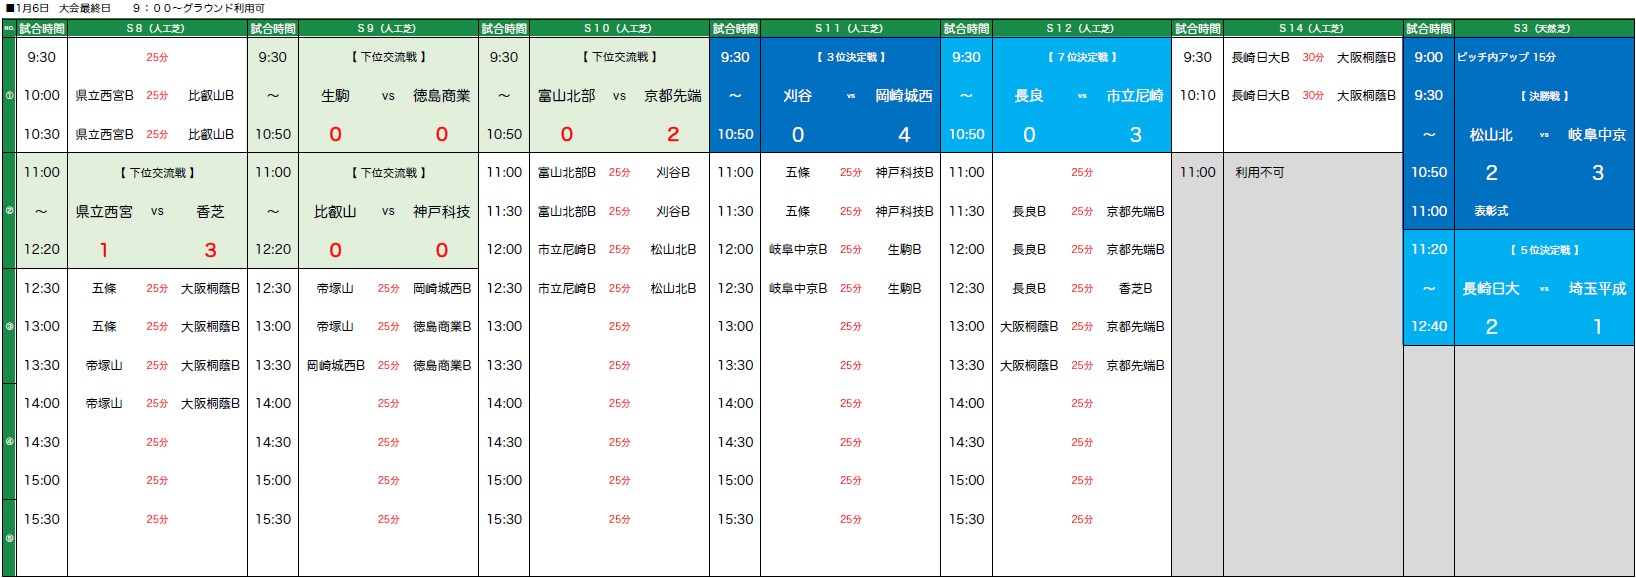The height and width of the screenshot is (578, 1636).
Task: Select the 【7位決定戦】 label in S12
Action: point(1081,57)
